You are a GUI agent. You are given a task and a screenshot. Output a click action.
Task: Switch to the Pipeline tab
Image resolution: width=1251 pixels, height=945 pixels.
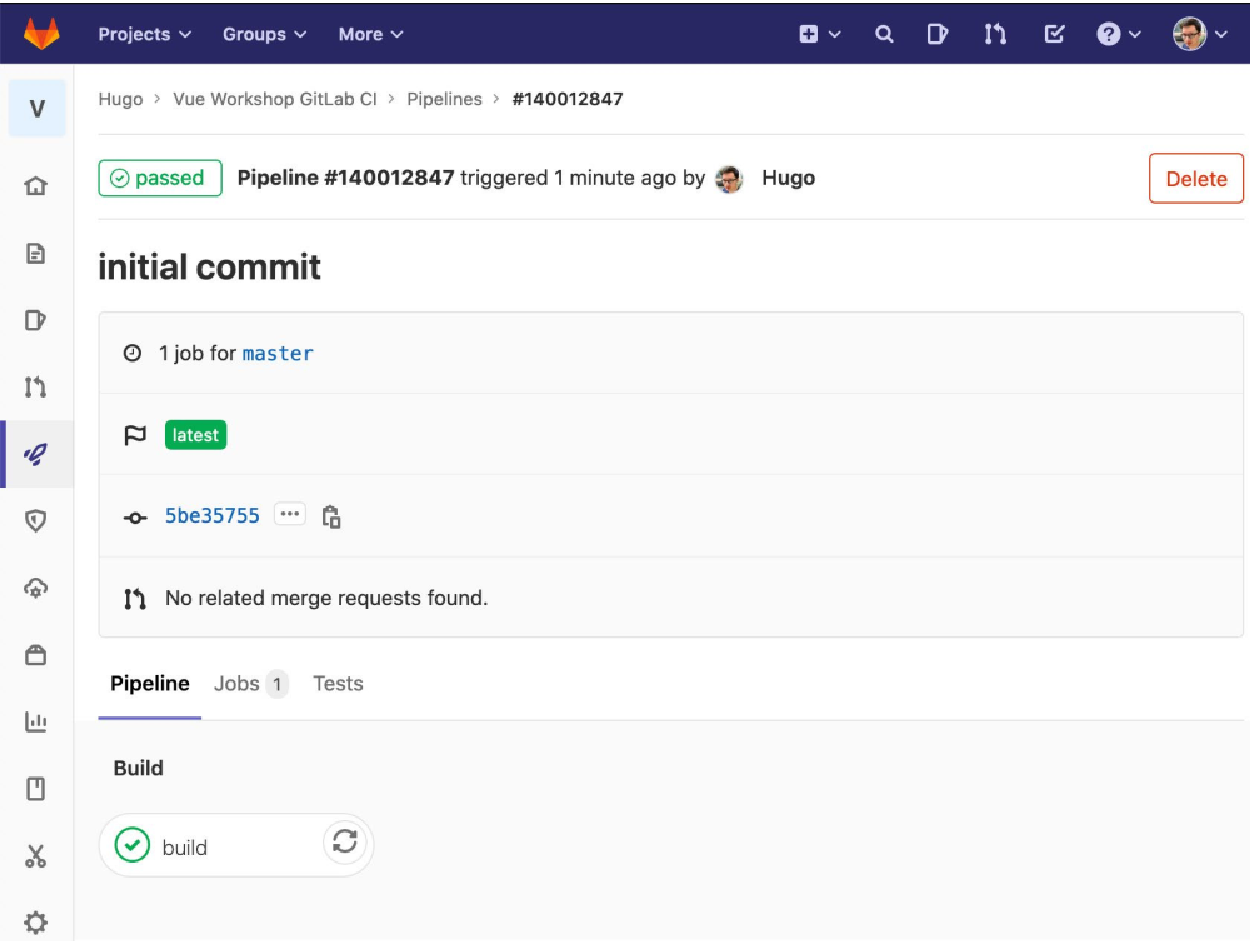tap(150, 684)
